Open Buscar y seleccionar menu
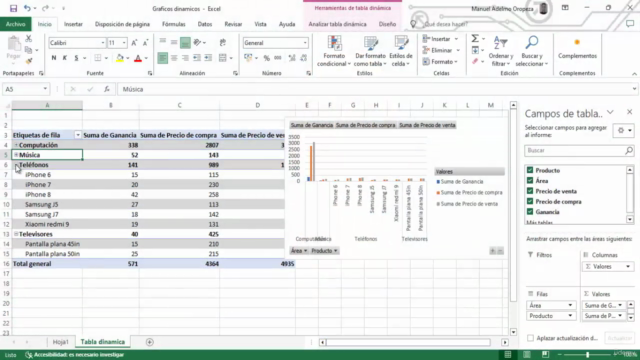The image size is (640, 360). [531, 51]
